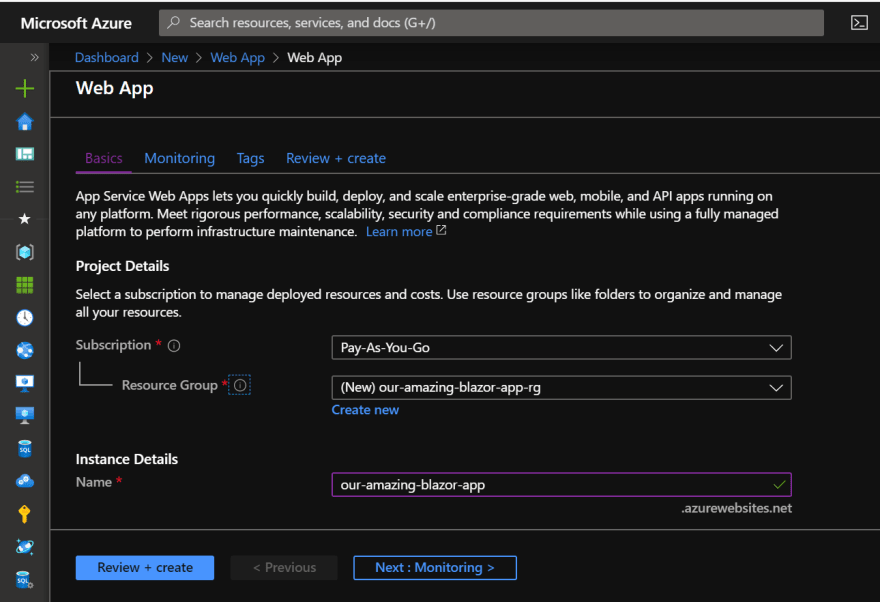Screen dimensions: 880x602
Task: Open Resource groups cube icon in sidebar
Action: pos(25,252)
